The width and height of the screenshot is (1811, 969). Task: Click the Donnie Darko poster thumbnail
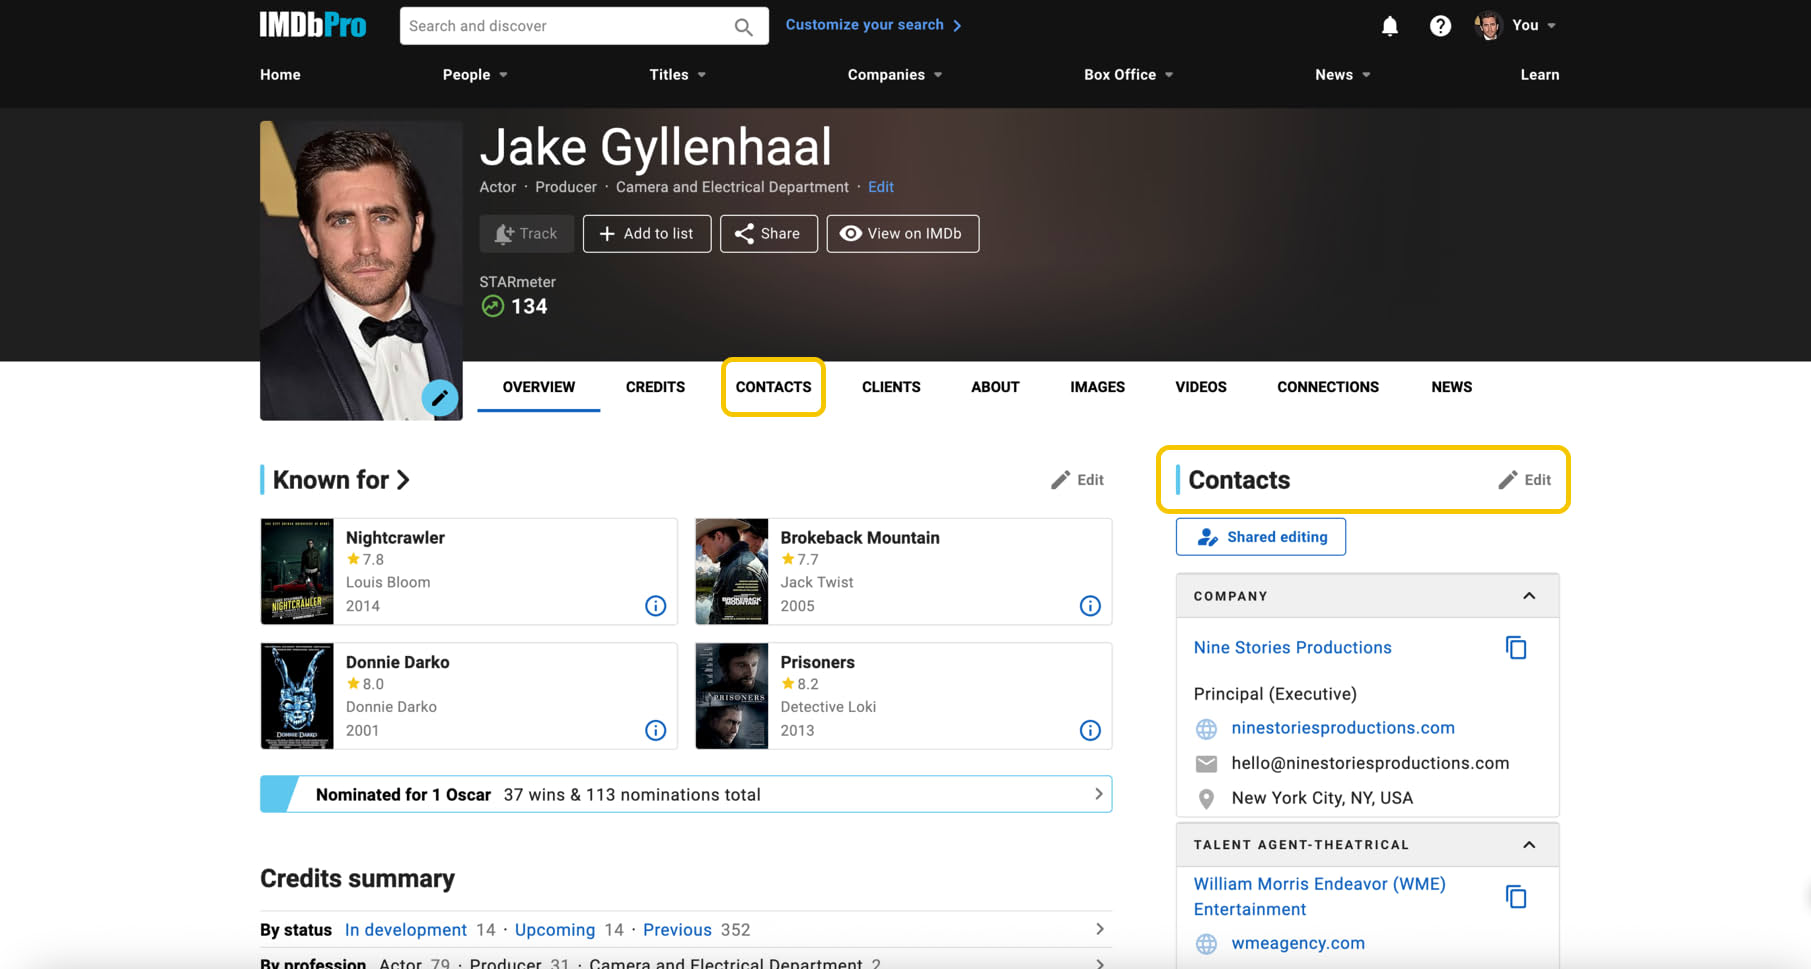point(297,696)
